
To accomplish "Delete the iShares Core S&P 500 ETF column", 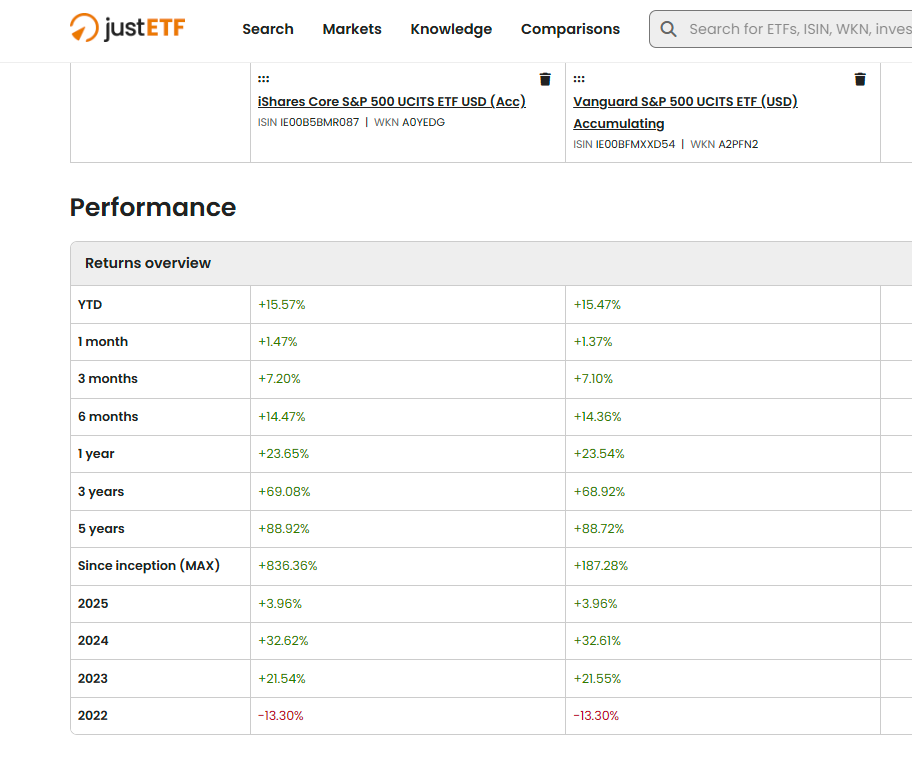I will click(x=545, y=79).
